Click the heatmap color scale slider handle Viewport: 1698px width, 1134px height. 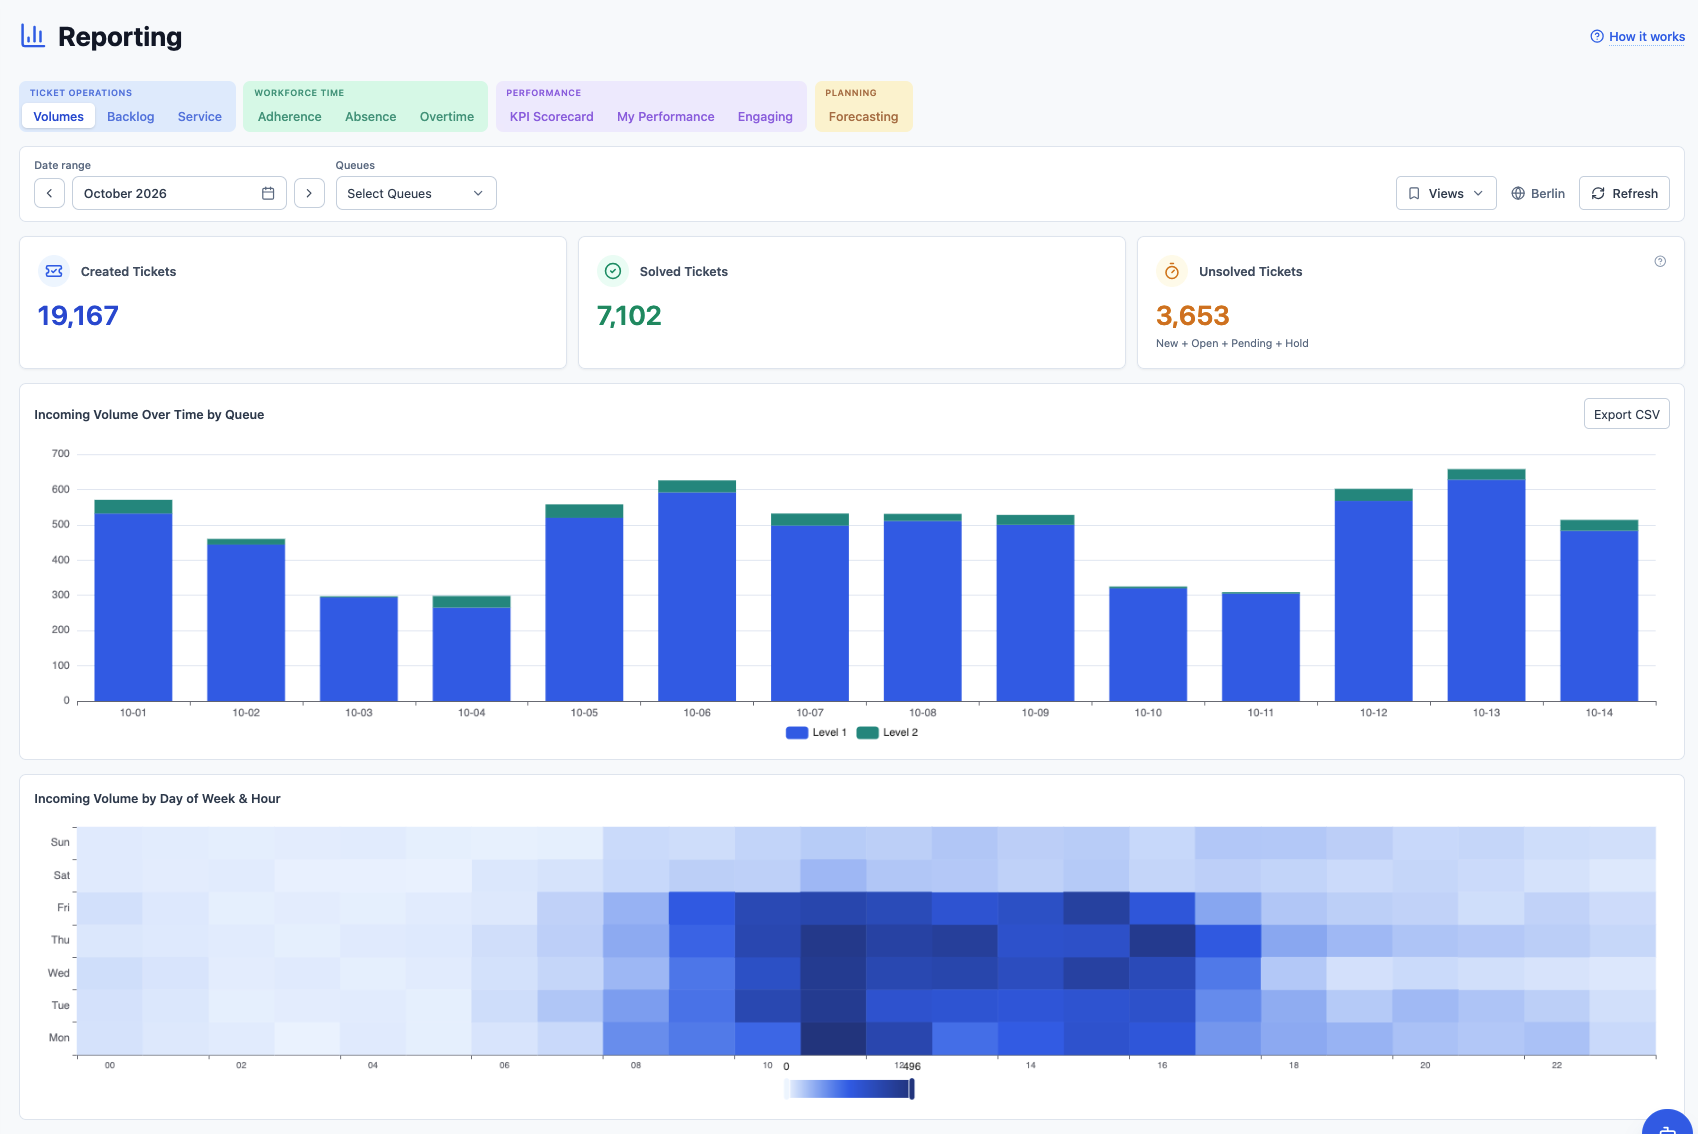point(911,1088)
